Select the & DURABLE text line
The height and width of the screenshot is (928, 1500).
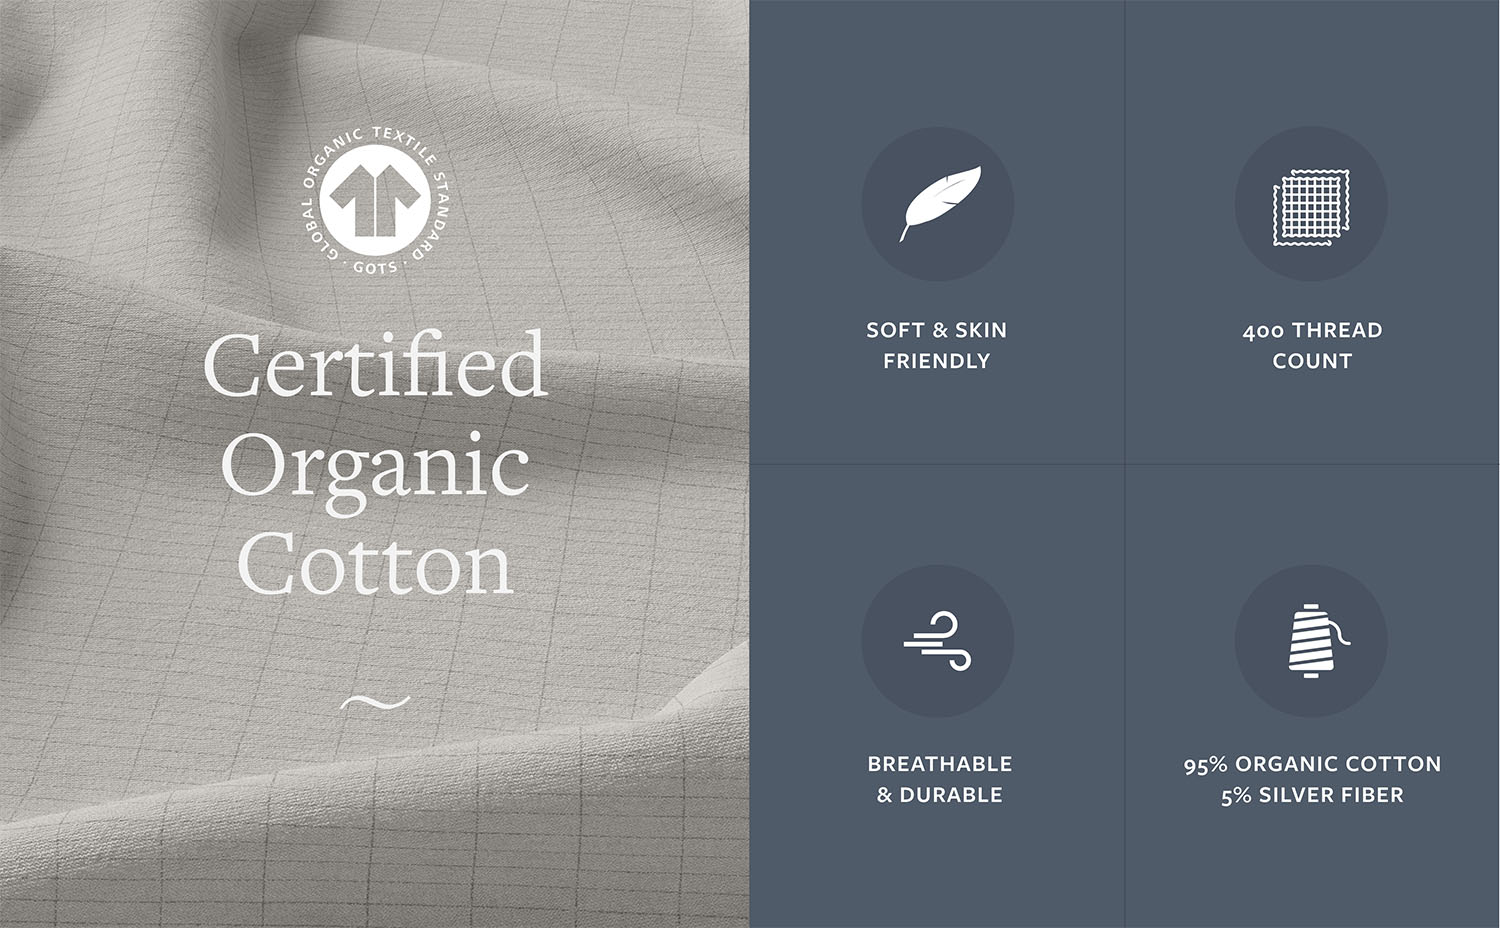[x=940, y=795]
